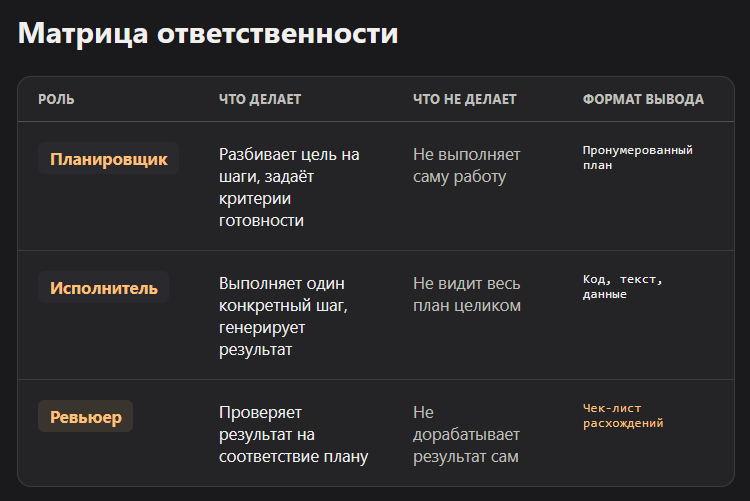The width and height of the screenshot is (750, 501).
Task: Click the heading "Матрица ответственности"
Action: click(208, 33)
